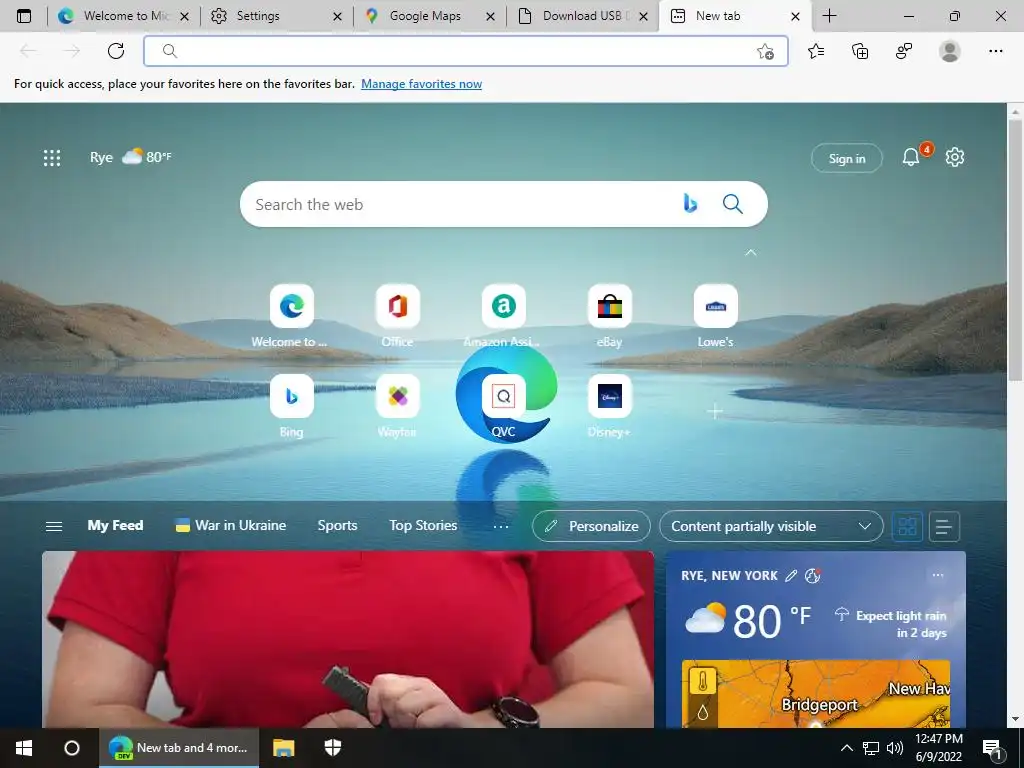Screen dimensions: 1024x768
Task: Click the 12:47 PM taskbar clock
Action: click(x=938, y=748)
